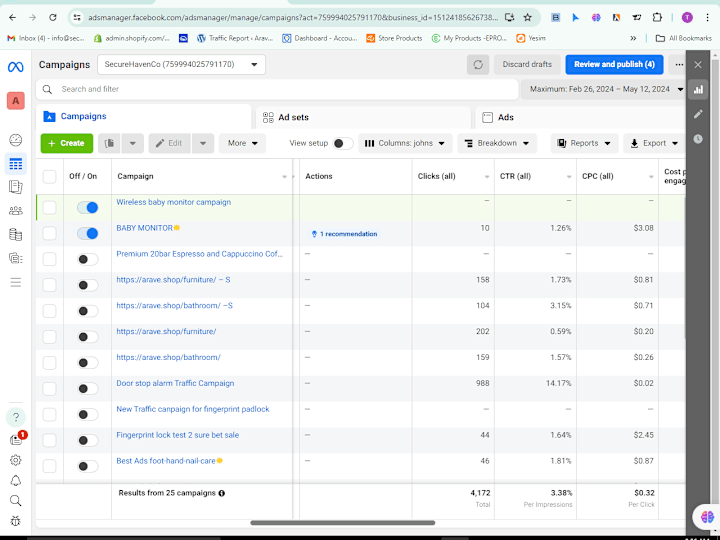Click the horizontal table scrollbar

(x=343, y=523)
